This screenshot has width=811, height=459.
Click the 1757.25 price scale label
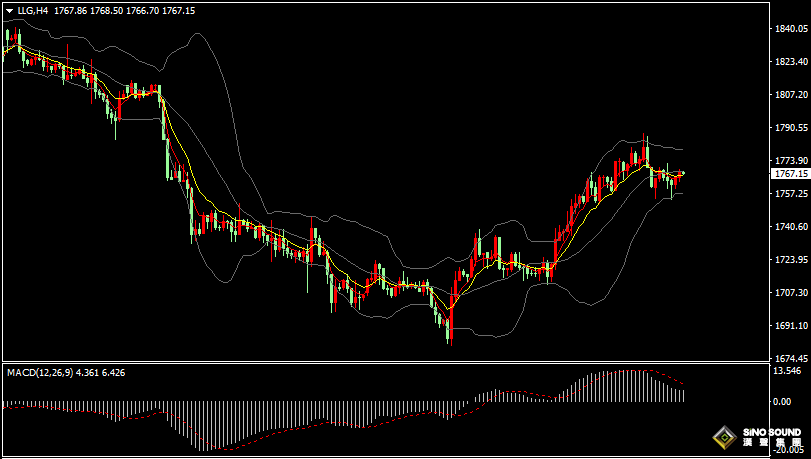pos(790,194)
